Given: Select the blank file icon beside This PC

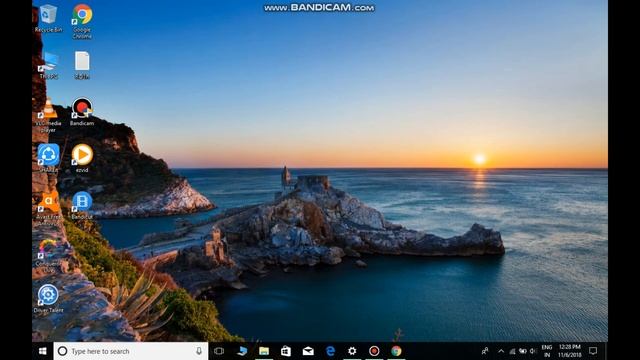Looking at the screenshot, I should 82,65.
